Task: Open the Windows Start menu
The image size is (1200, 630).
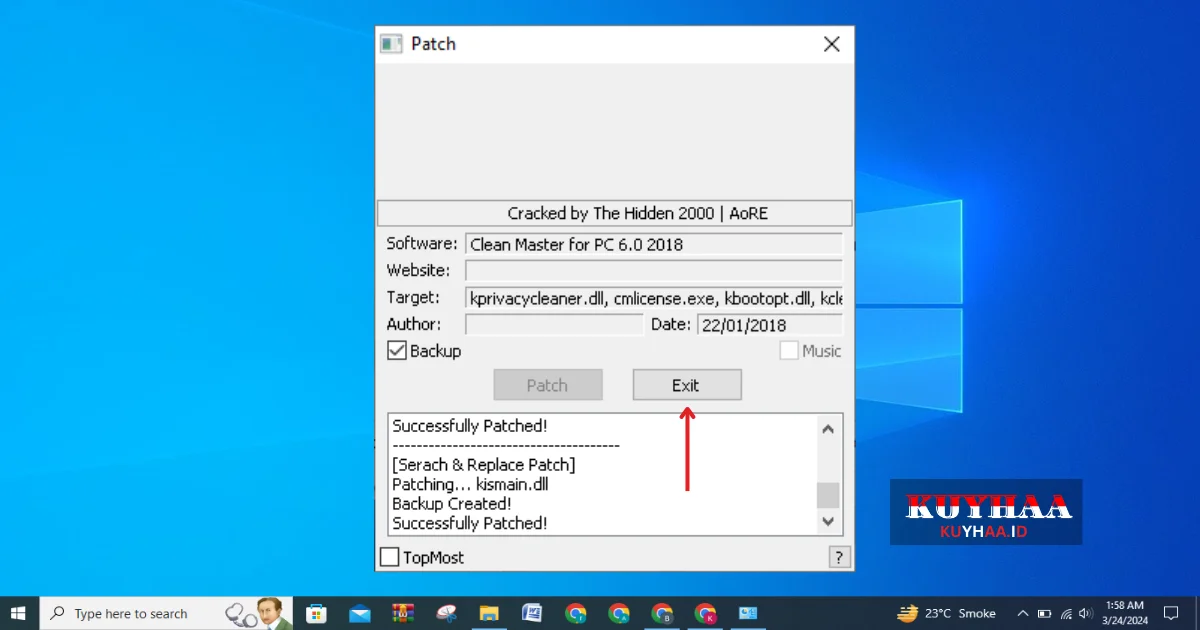Action: (18, 613)
